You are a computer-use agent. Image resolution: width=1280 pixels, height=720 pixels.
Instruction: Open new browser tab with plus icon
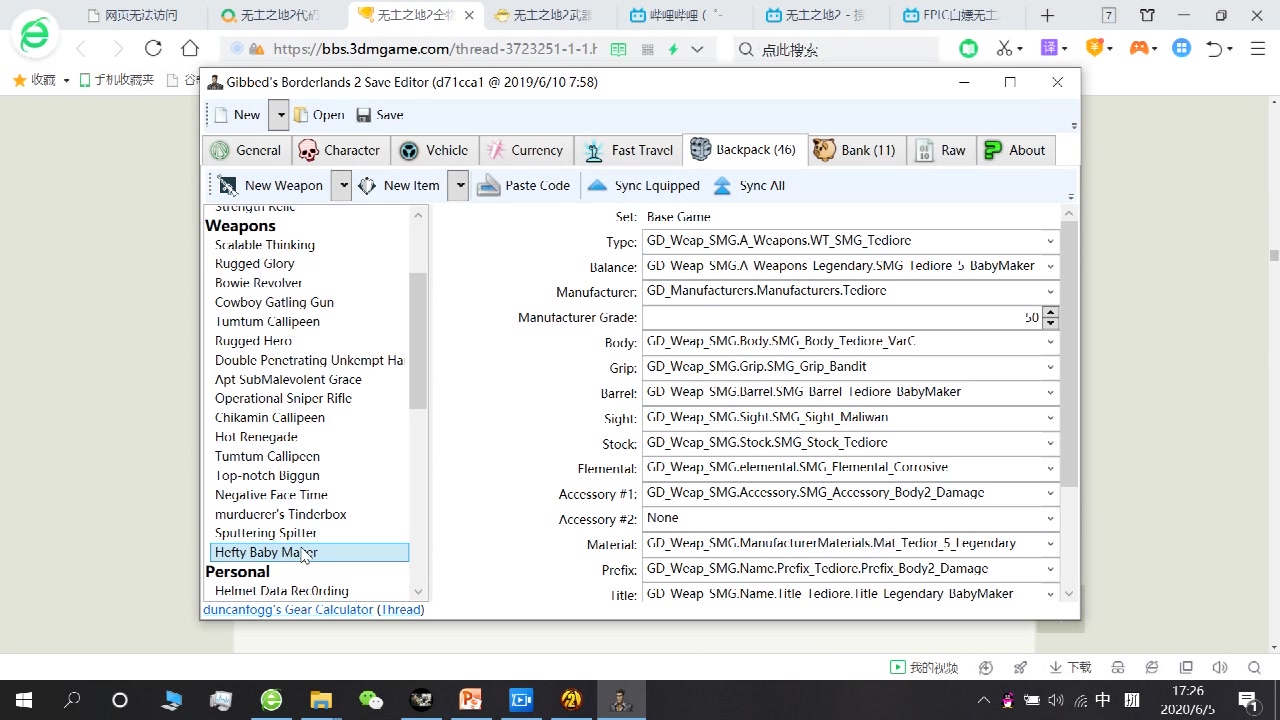click(1047, 15)
